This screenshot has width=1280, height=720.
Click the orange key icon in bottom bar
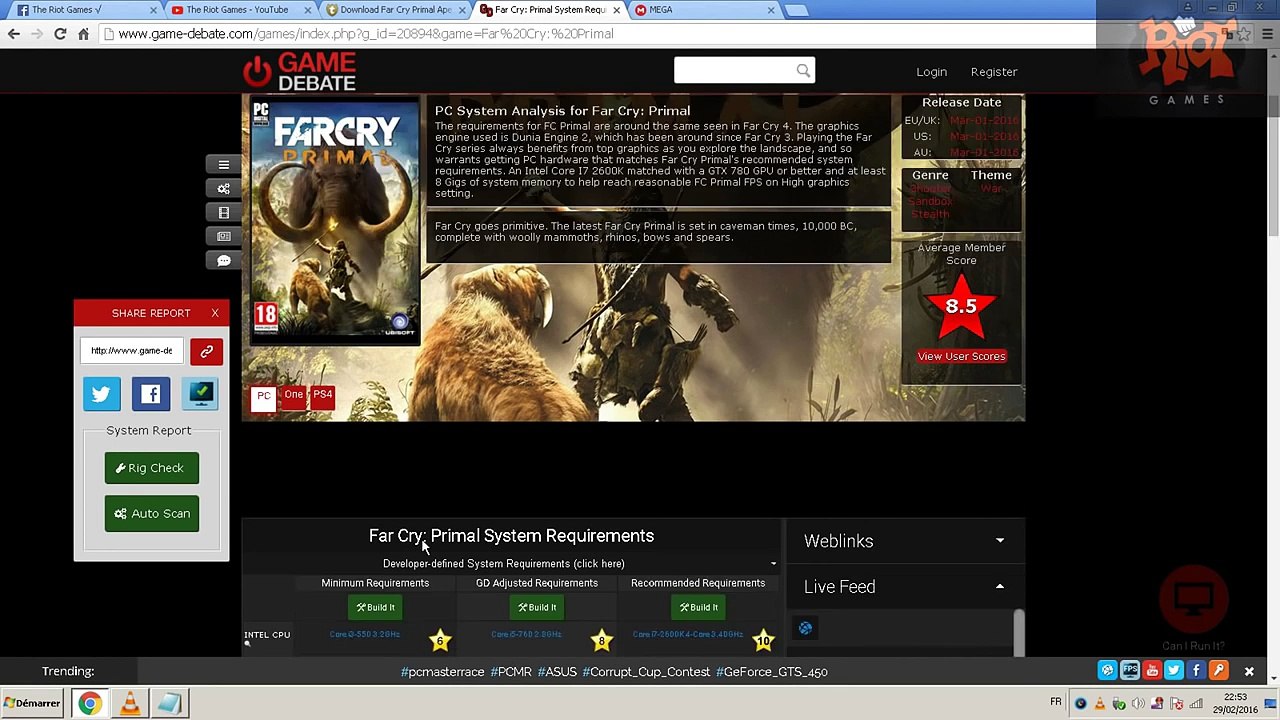[x=1218, y=671]
